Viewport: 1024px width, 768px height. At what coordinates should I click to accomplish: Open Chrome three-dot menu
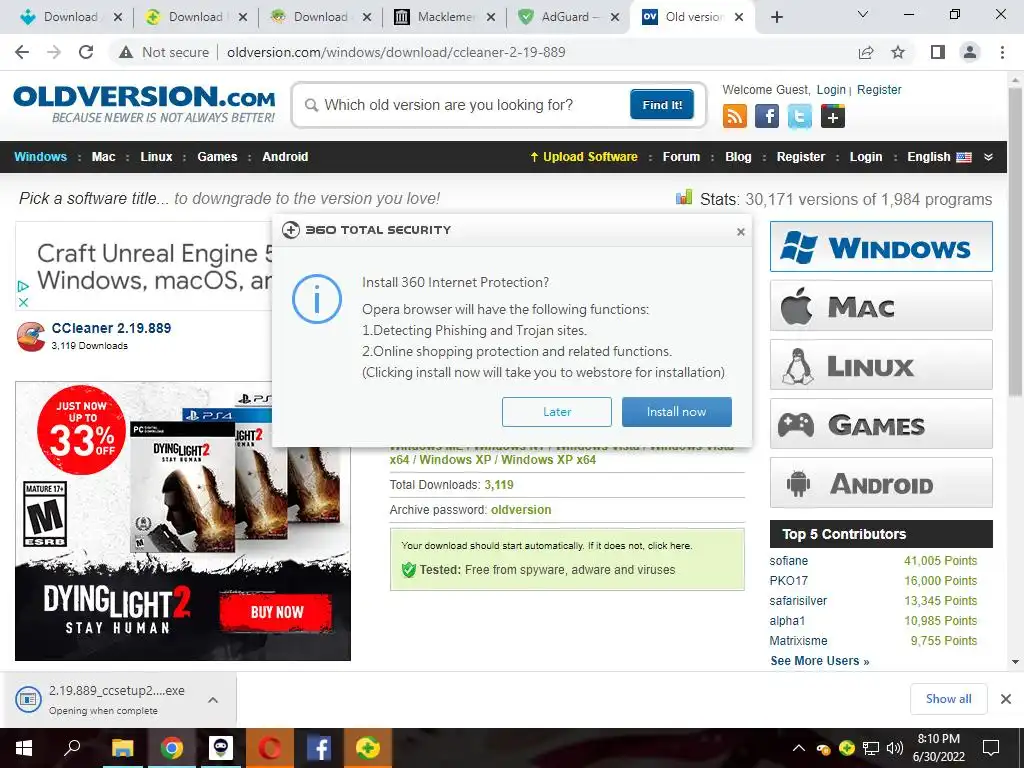coord(1002,52)
